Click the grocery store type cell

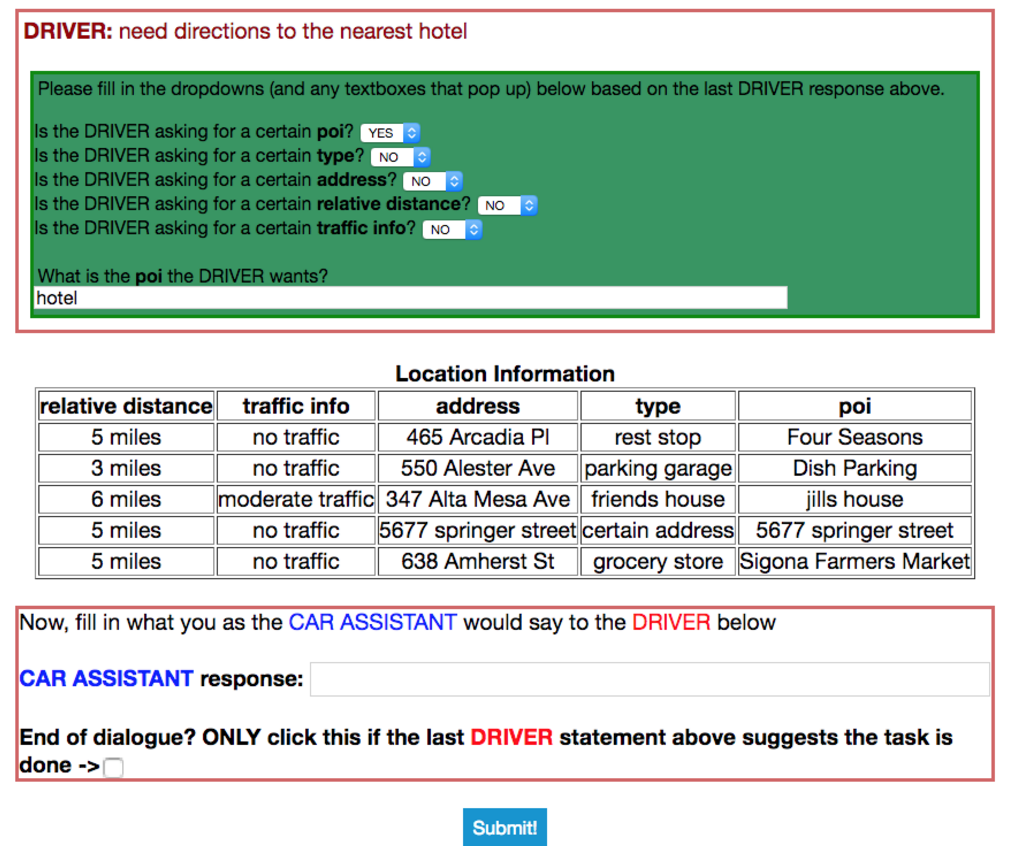pyautogui.click(x=658, y=561)
